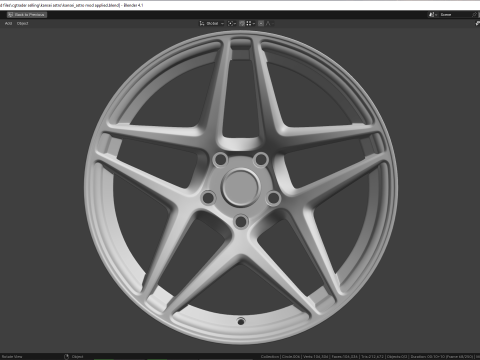Click the pin scene icon
Screen dimensions: 480x360
[475, 15]
